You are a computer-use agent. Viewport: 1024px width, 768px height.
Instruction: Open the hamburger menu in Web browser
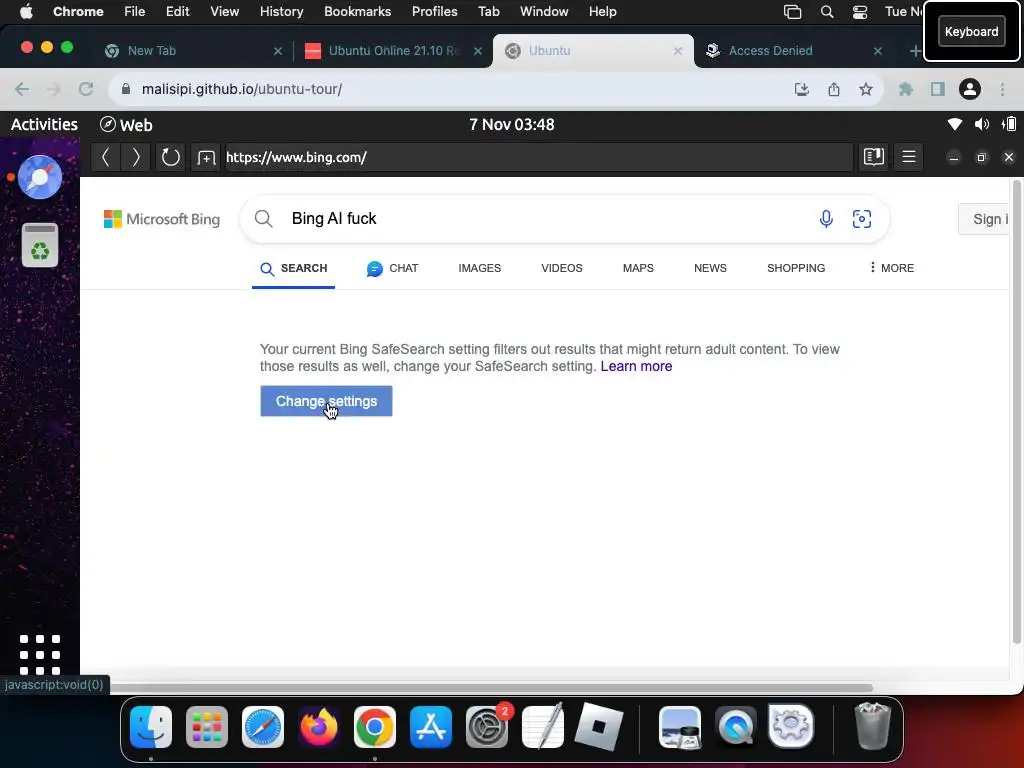pyautogui.click(x=908, y=157)
